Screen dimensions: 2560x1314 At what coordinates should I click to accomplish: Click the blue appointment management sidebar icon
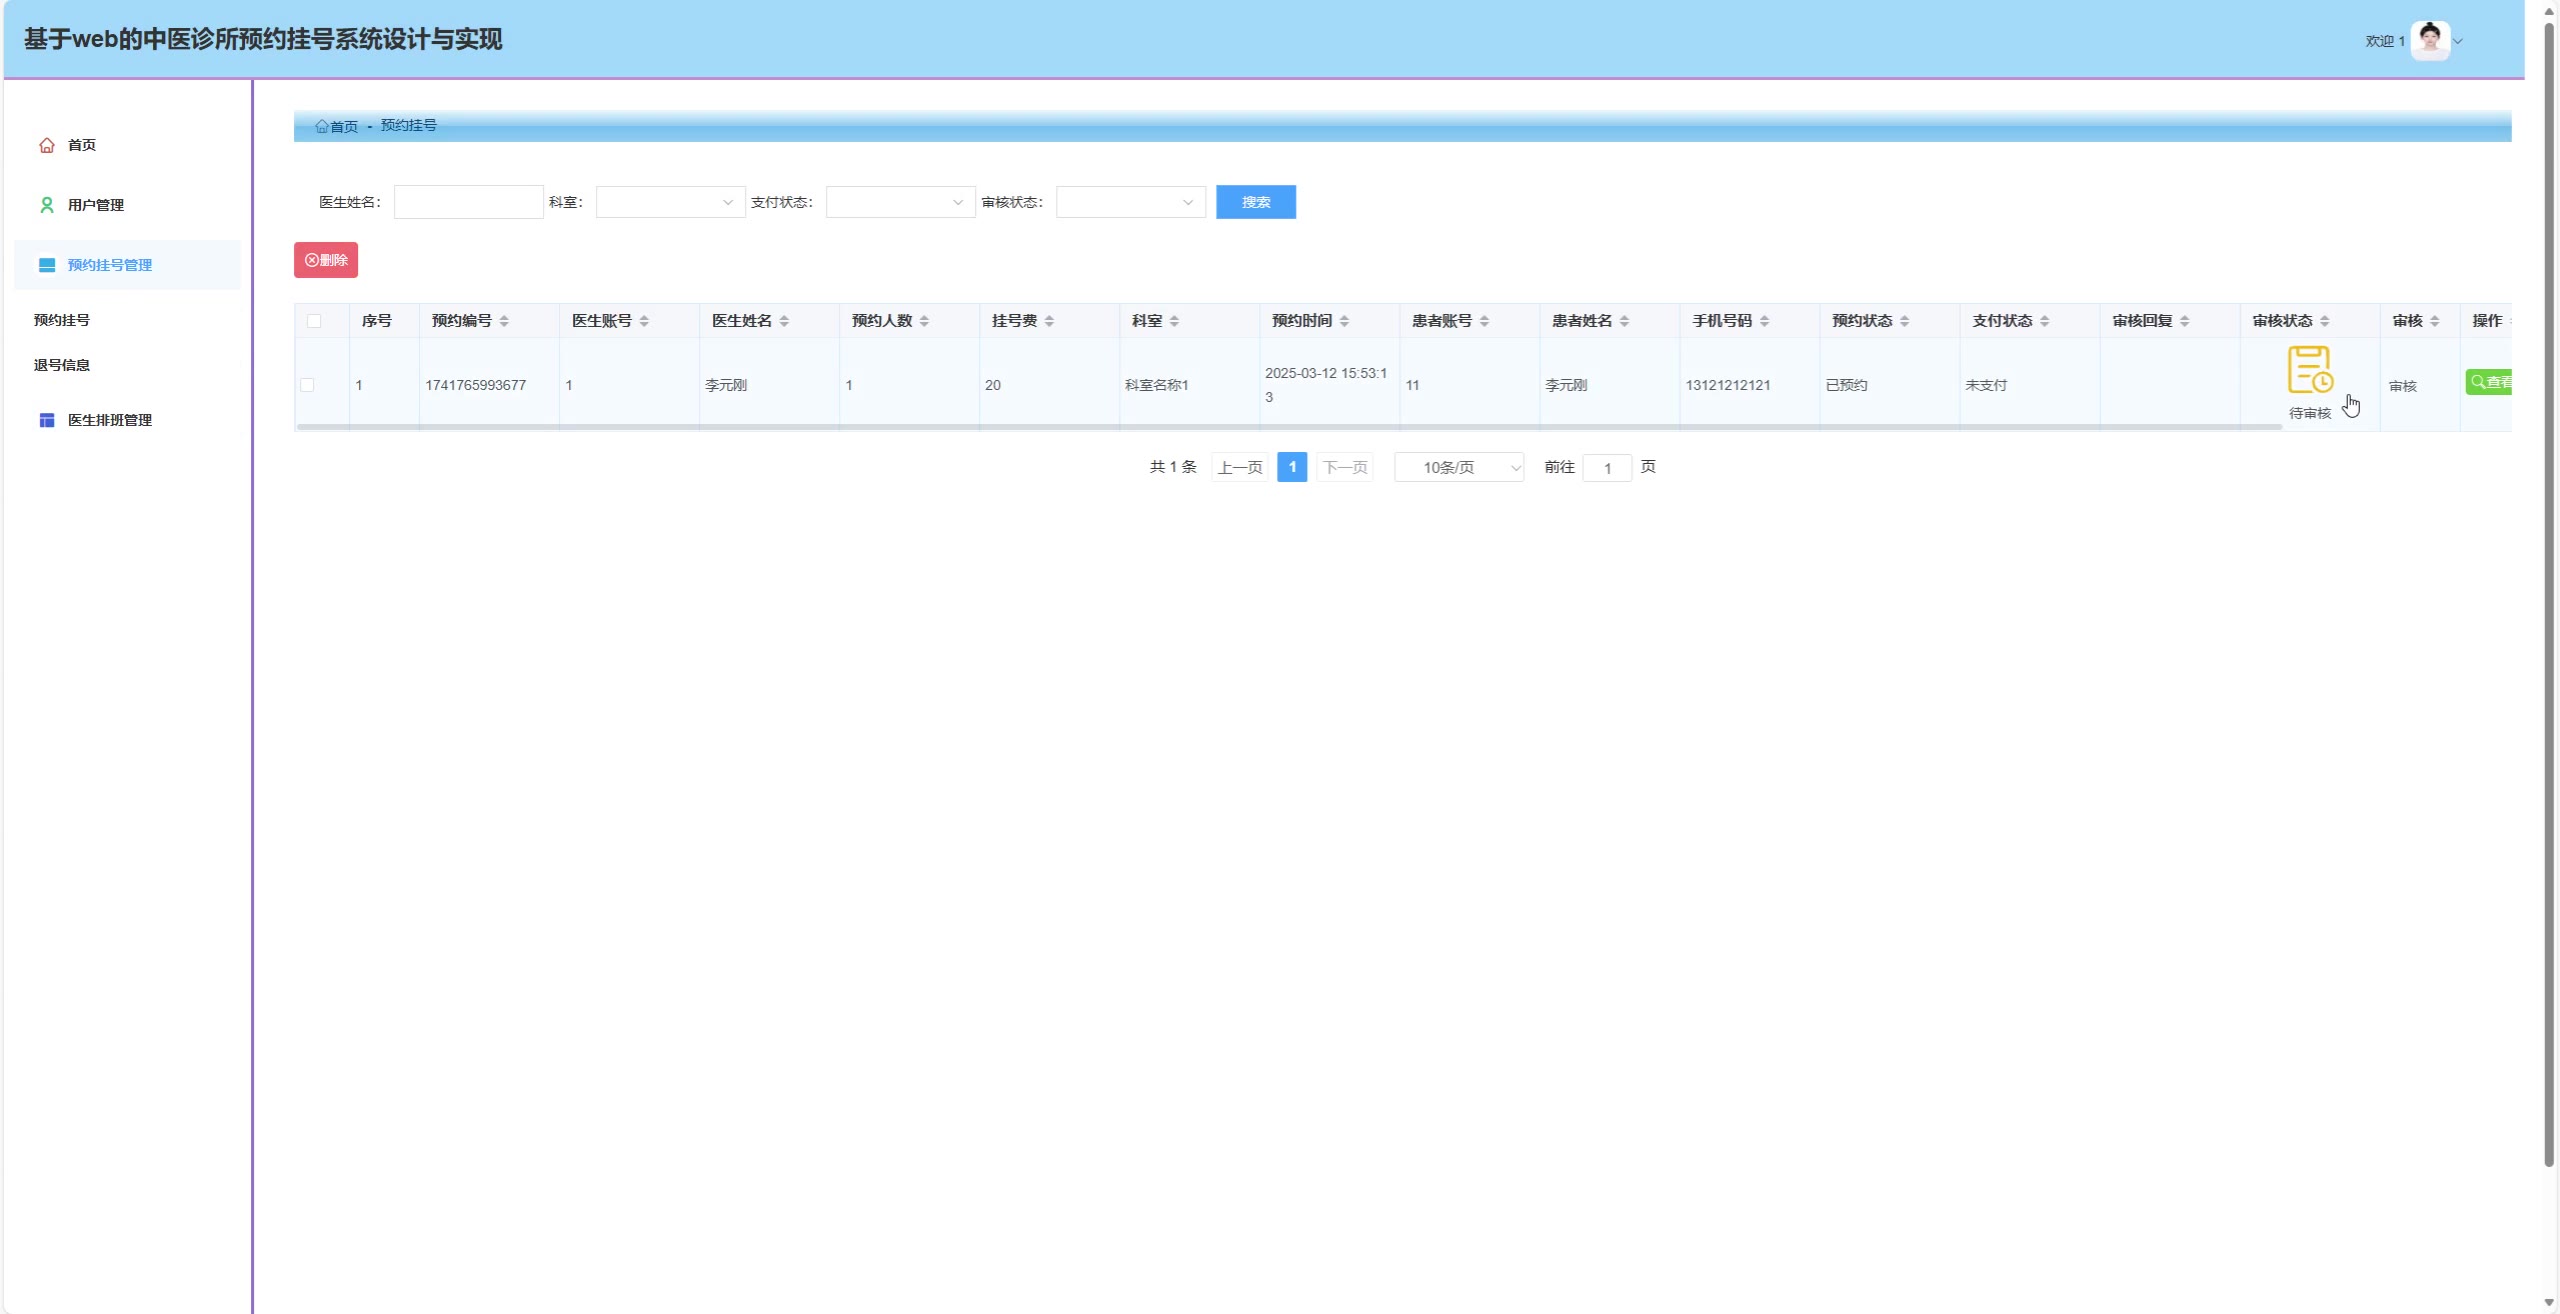(x=47, y=265)
